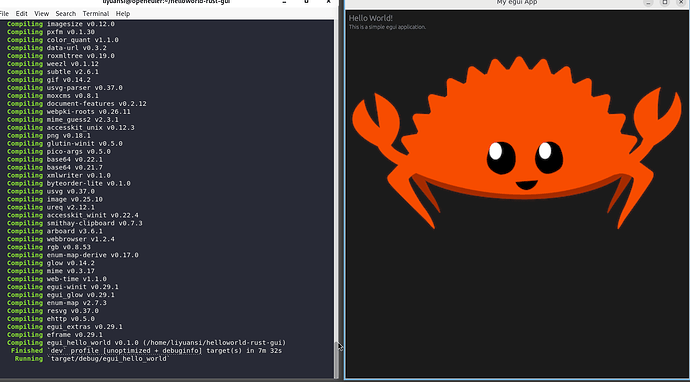Image resolution: width=690 pixels, height=382 pixels.
Task: Click the 'enum-map-derive v0.17.0' line
Action: [73, 255]
